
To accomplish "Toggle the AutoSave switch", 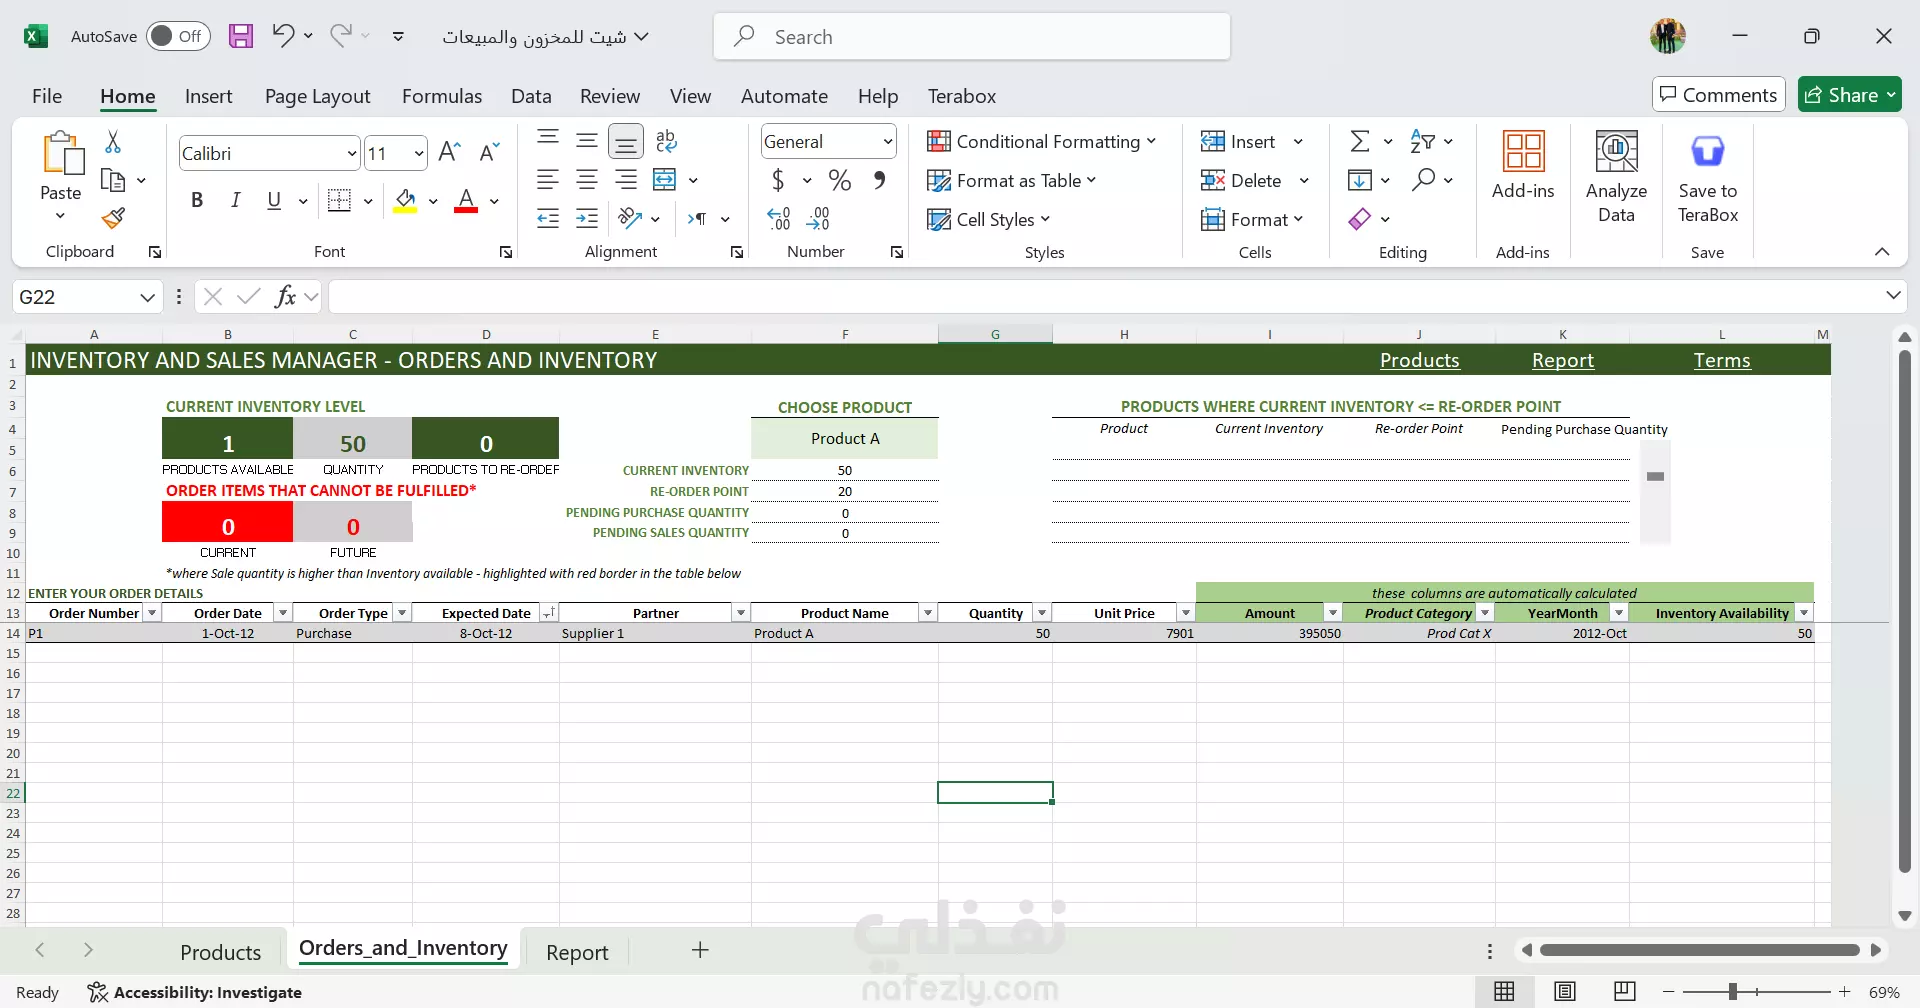I will [x=178, y=37].
